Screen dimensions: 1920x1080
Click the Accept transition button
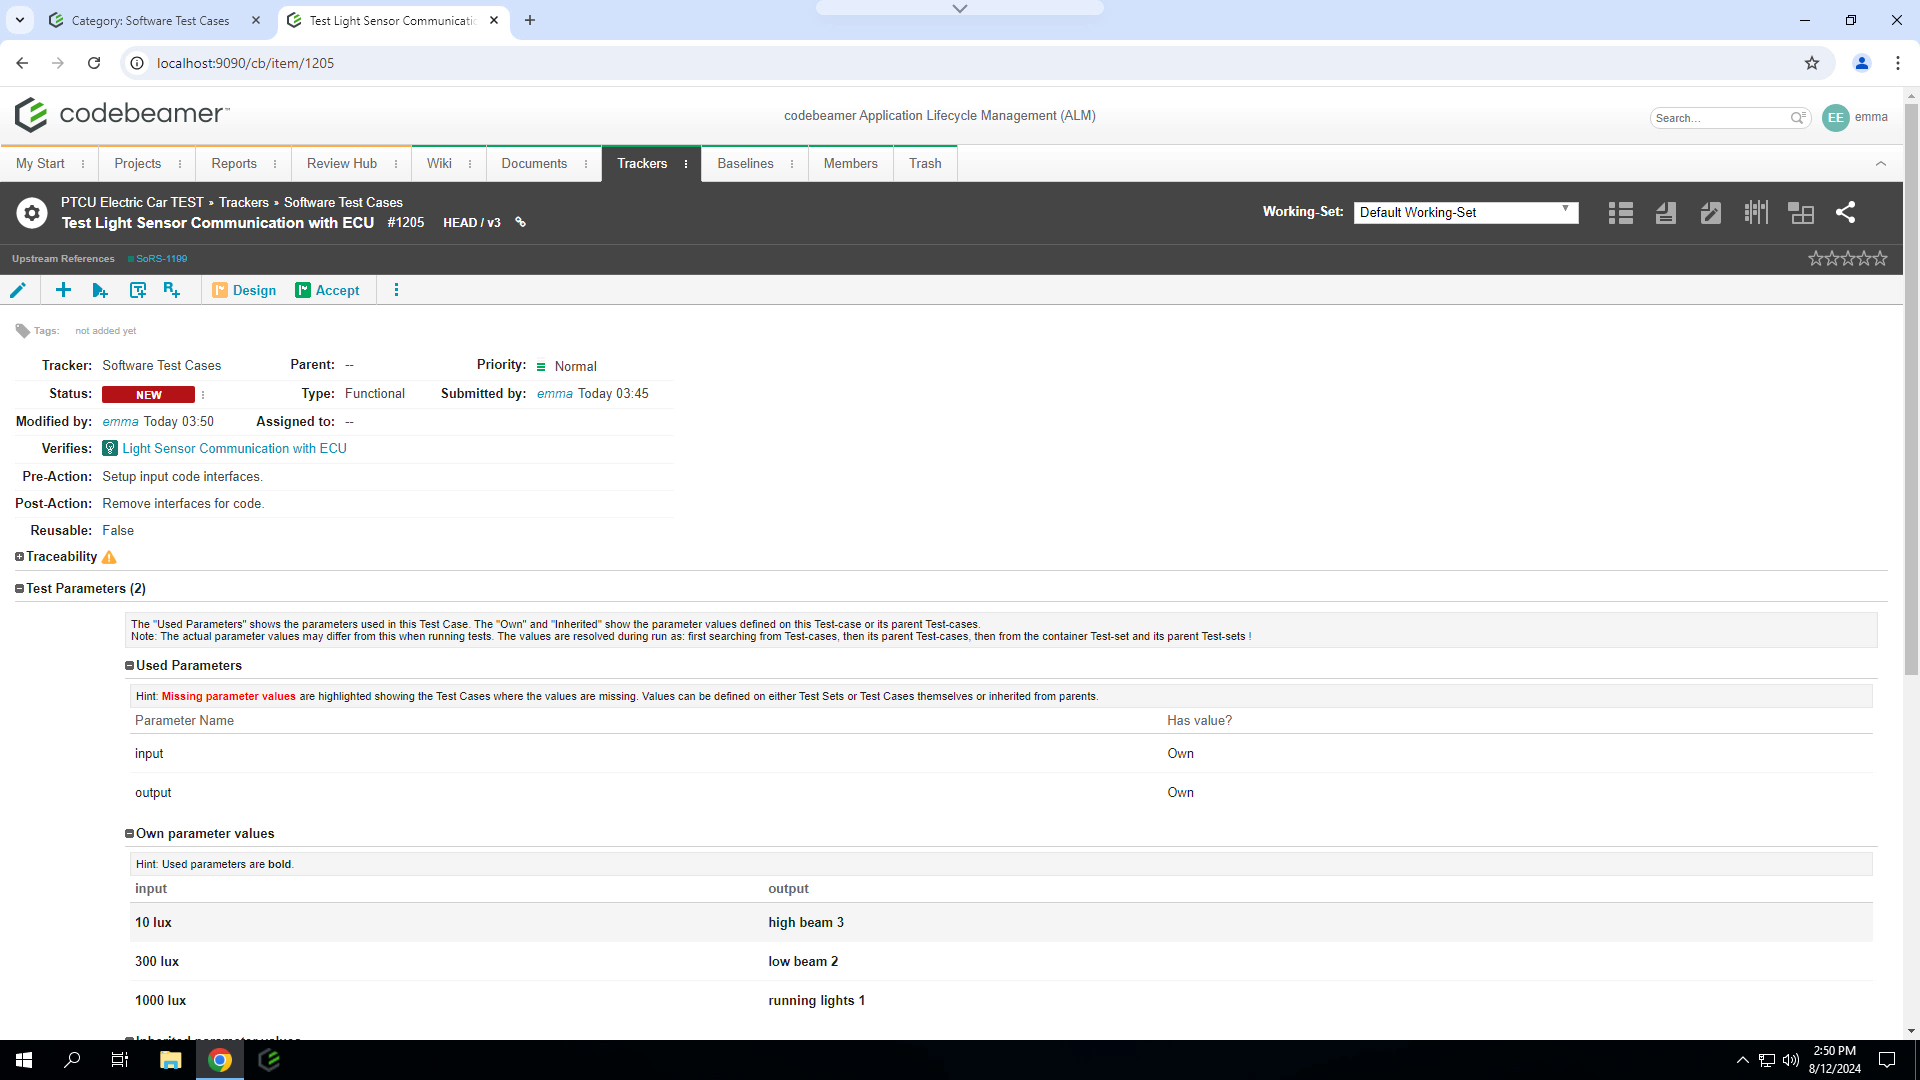(x=327, y=290)
